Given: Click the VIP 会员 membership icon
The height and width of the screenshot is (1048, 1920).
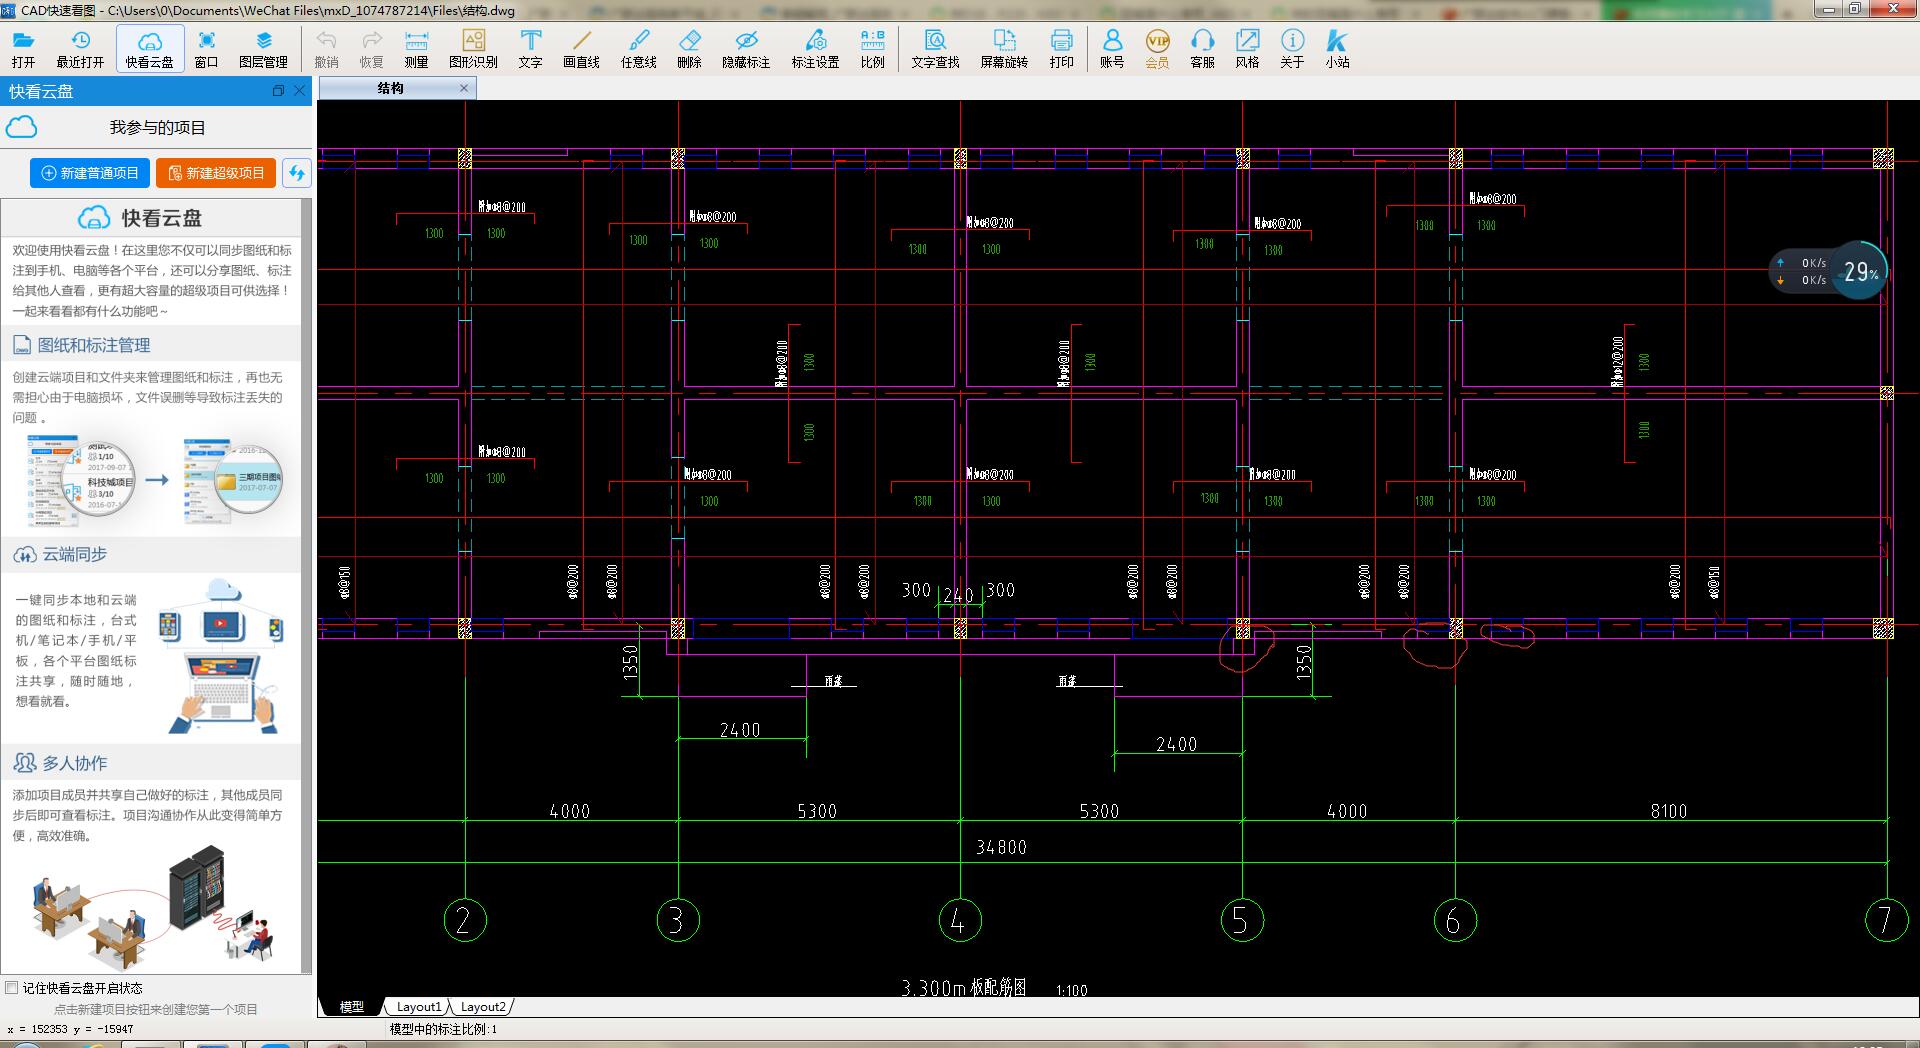Looking at the screenshot, I should coord(1157,48).
